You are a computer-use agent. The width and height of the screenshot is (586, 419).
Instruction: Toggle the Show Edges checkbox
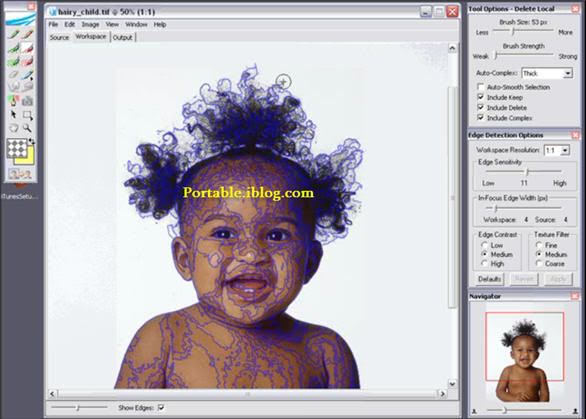161,407
